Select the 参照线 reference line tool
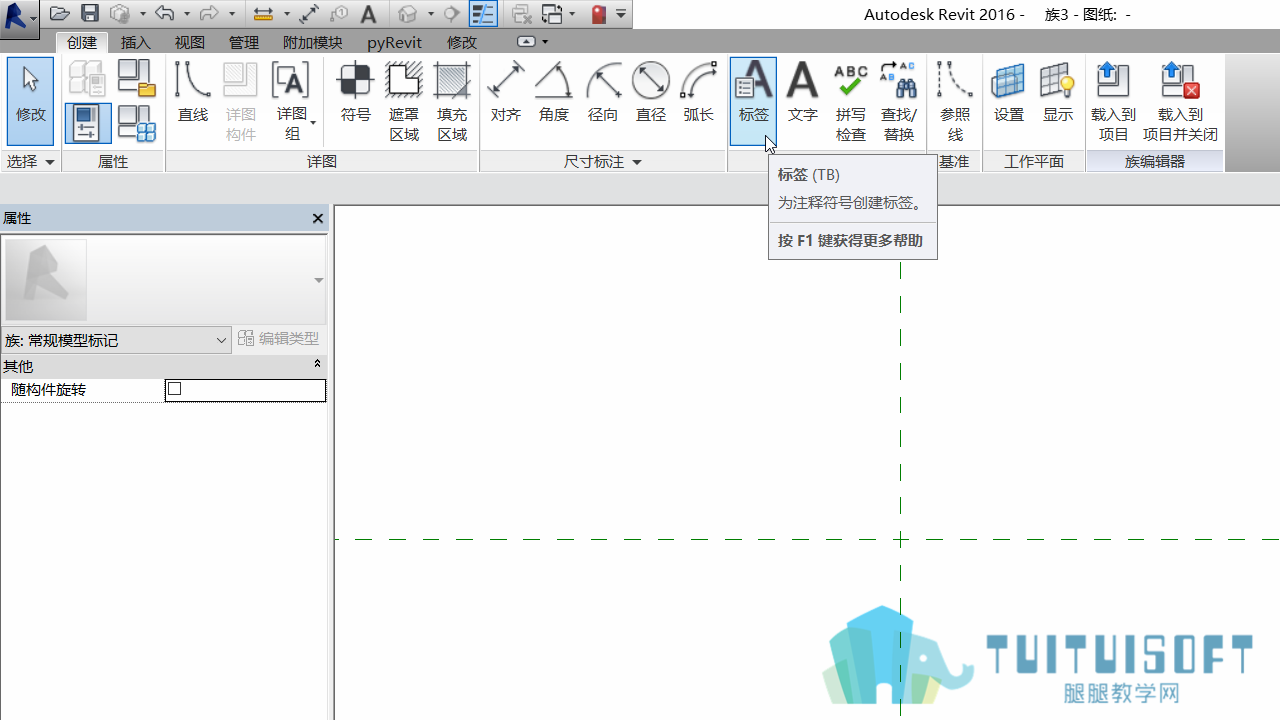1280x720 pixels. tap(955, 102)
